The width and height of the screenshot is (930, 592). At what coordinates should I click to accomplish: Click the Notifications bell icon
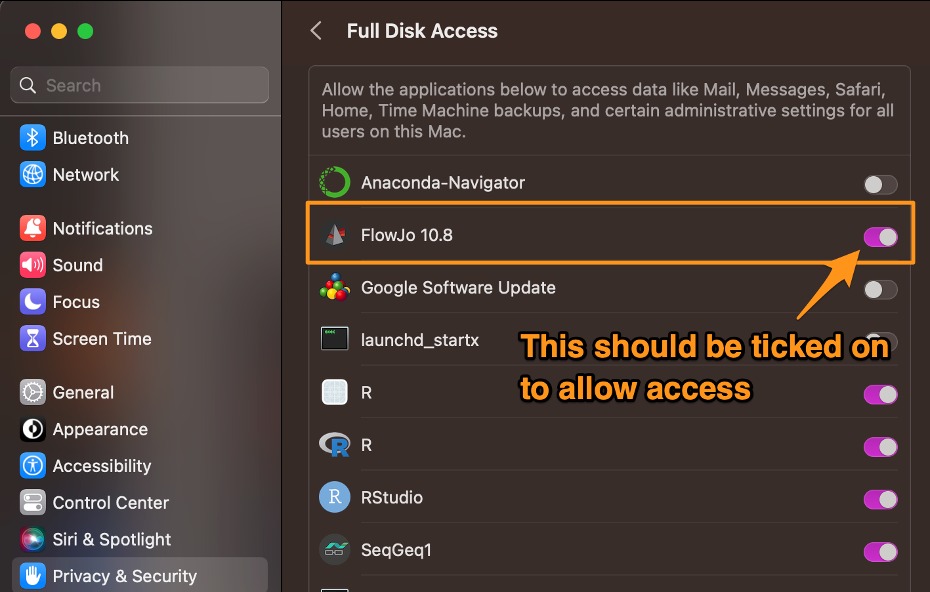click(x=33, y=229)
